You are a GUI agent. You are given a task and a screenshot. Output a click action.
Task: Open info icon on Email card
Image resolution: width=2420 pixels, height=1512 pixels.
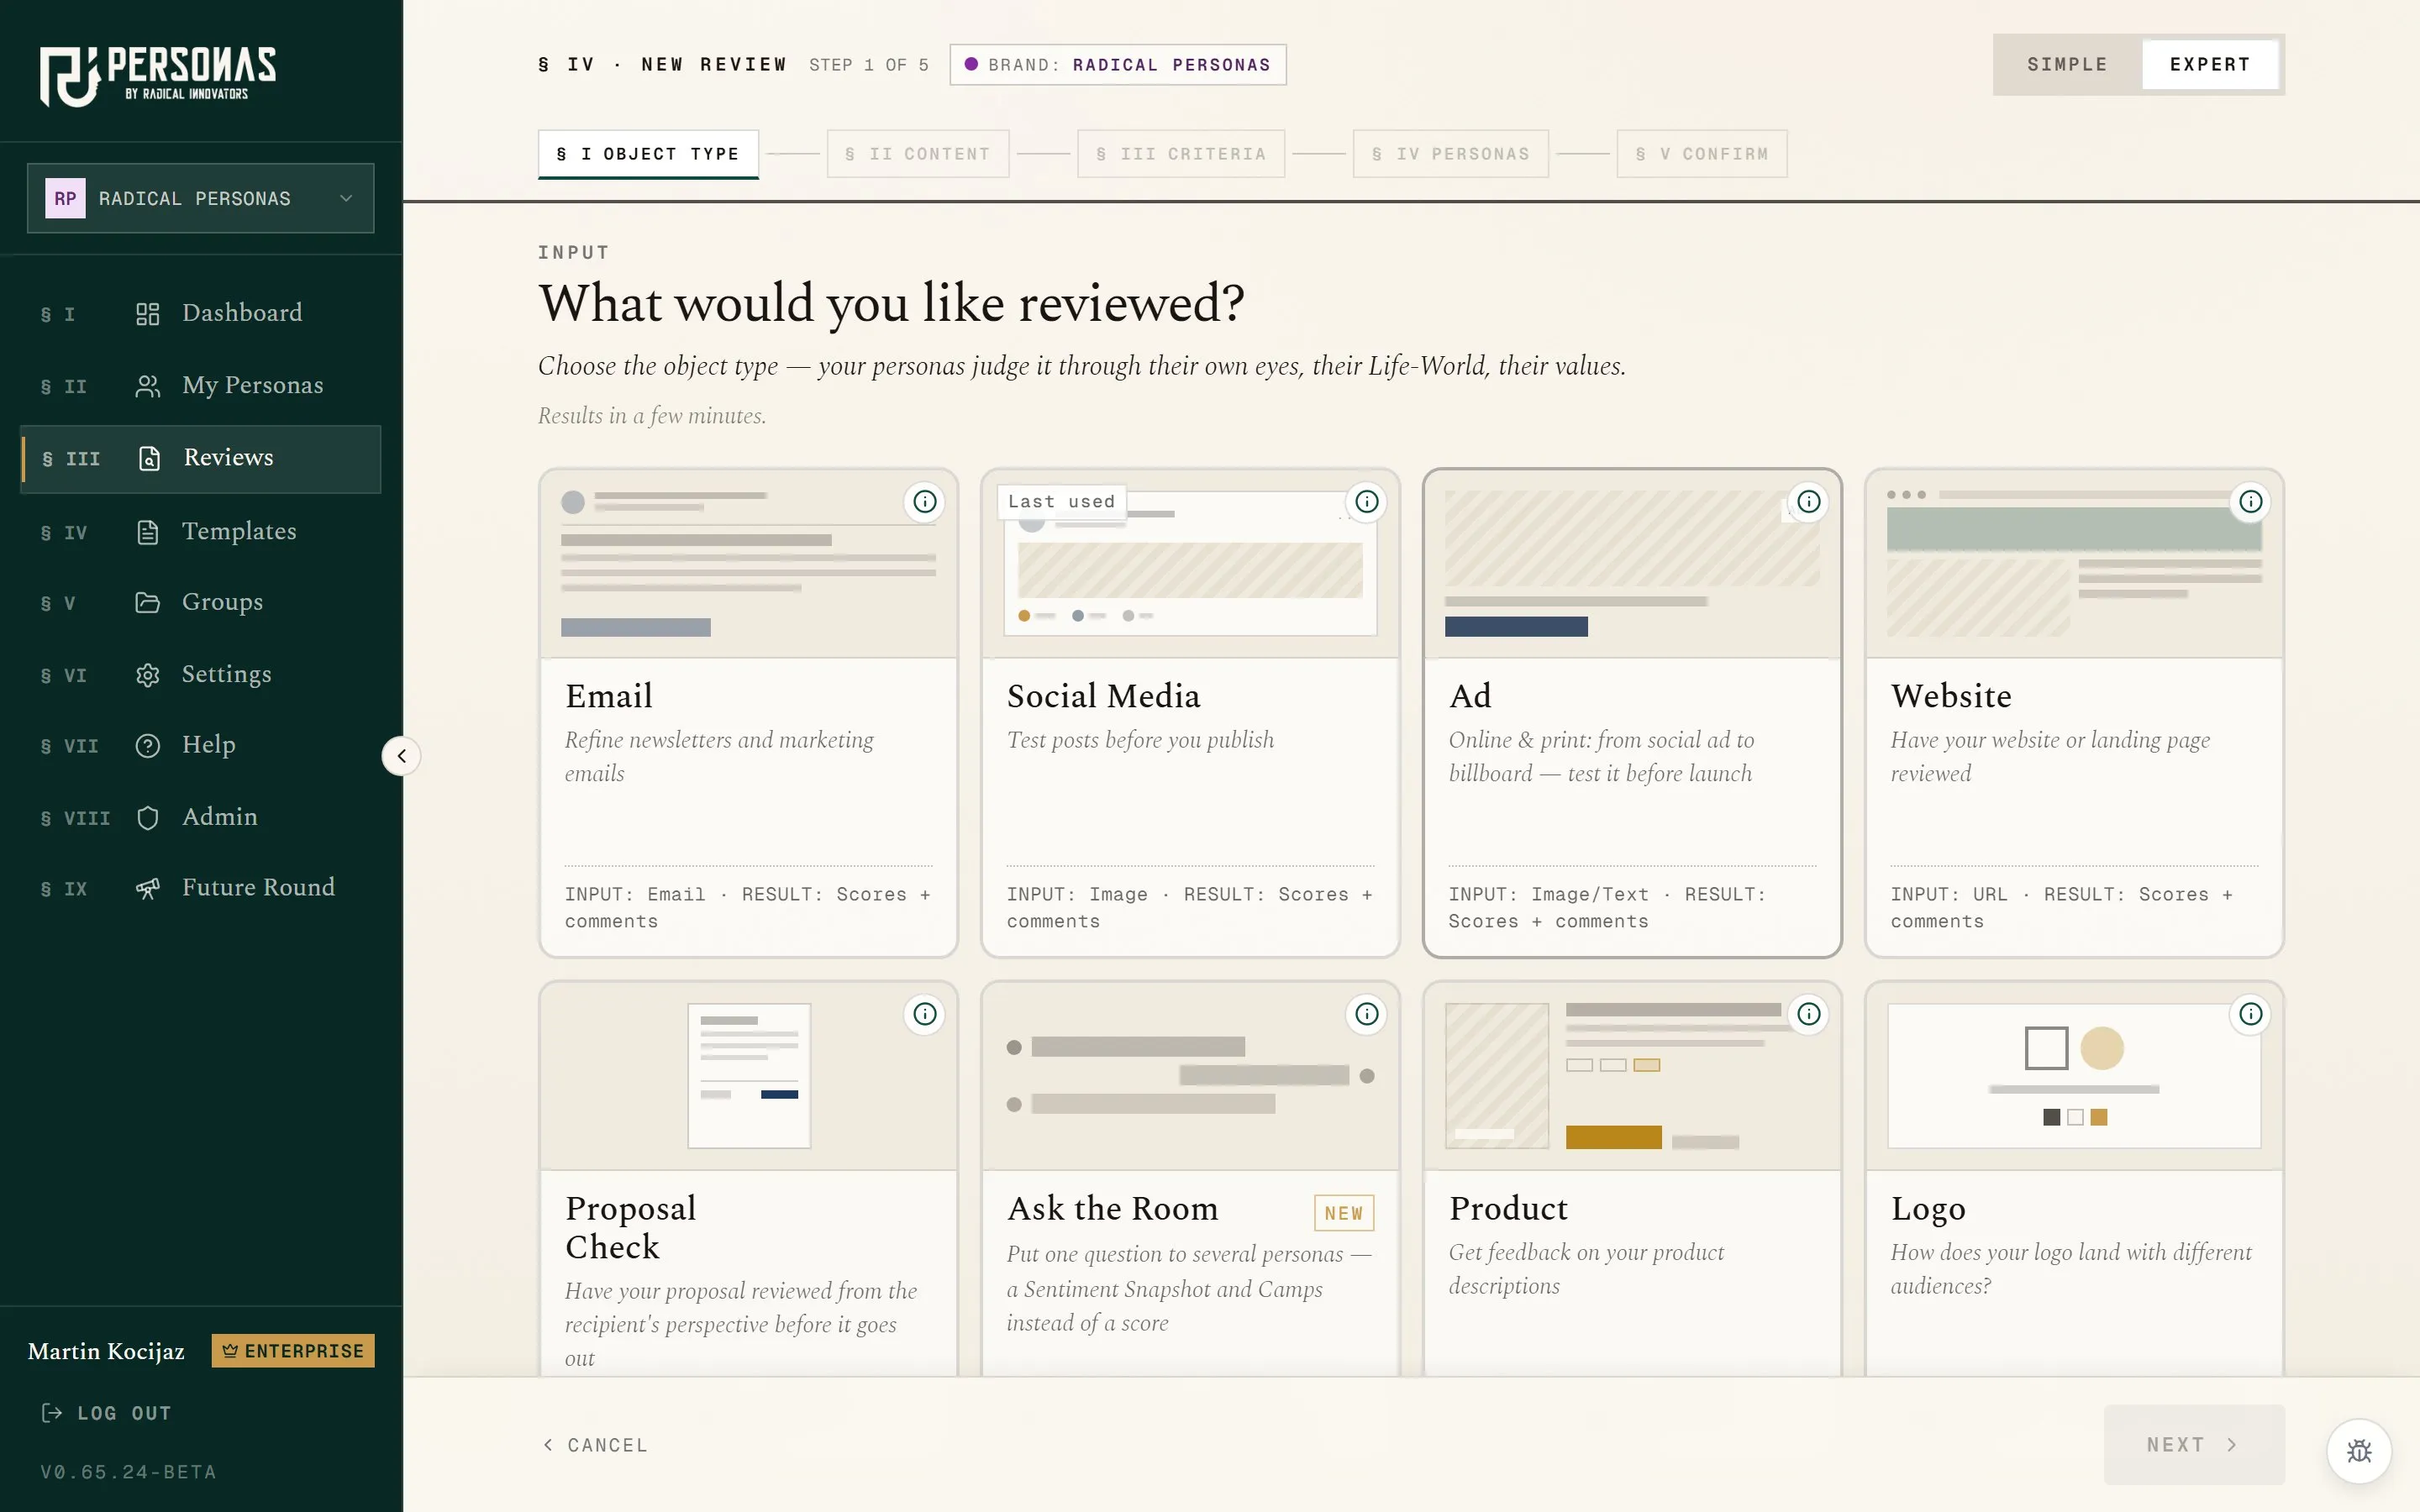click(924, 501)
